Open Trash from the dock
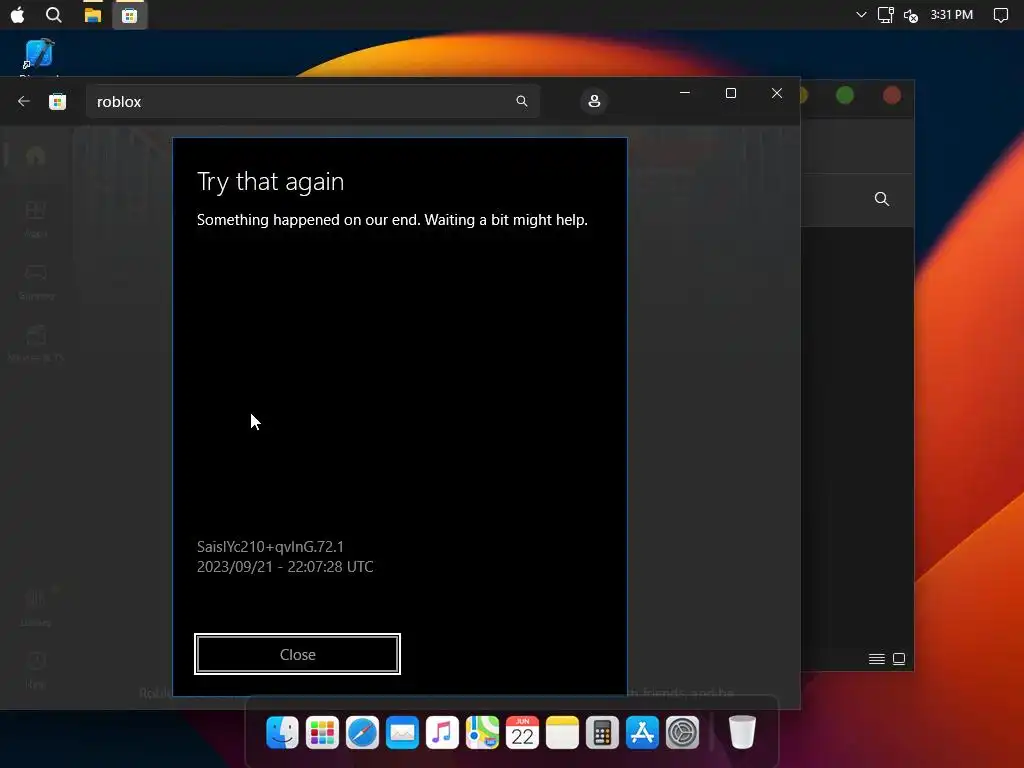This screenshot has height=768, width=1024. click(x=742, y=732)
